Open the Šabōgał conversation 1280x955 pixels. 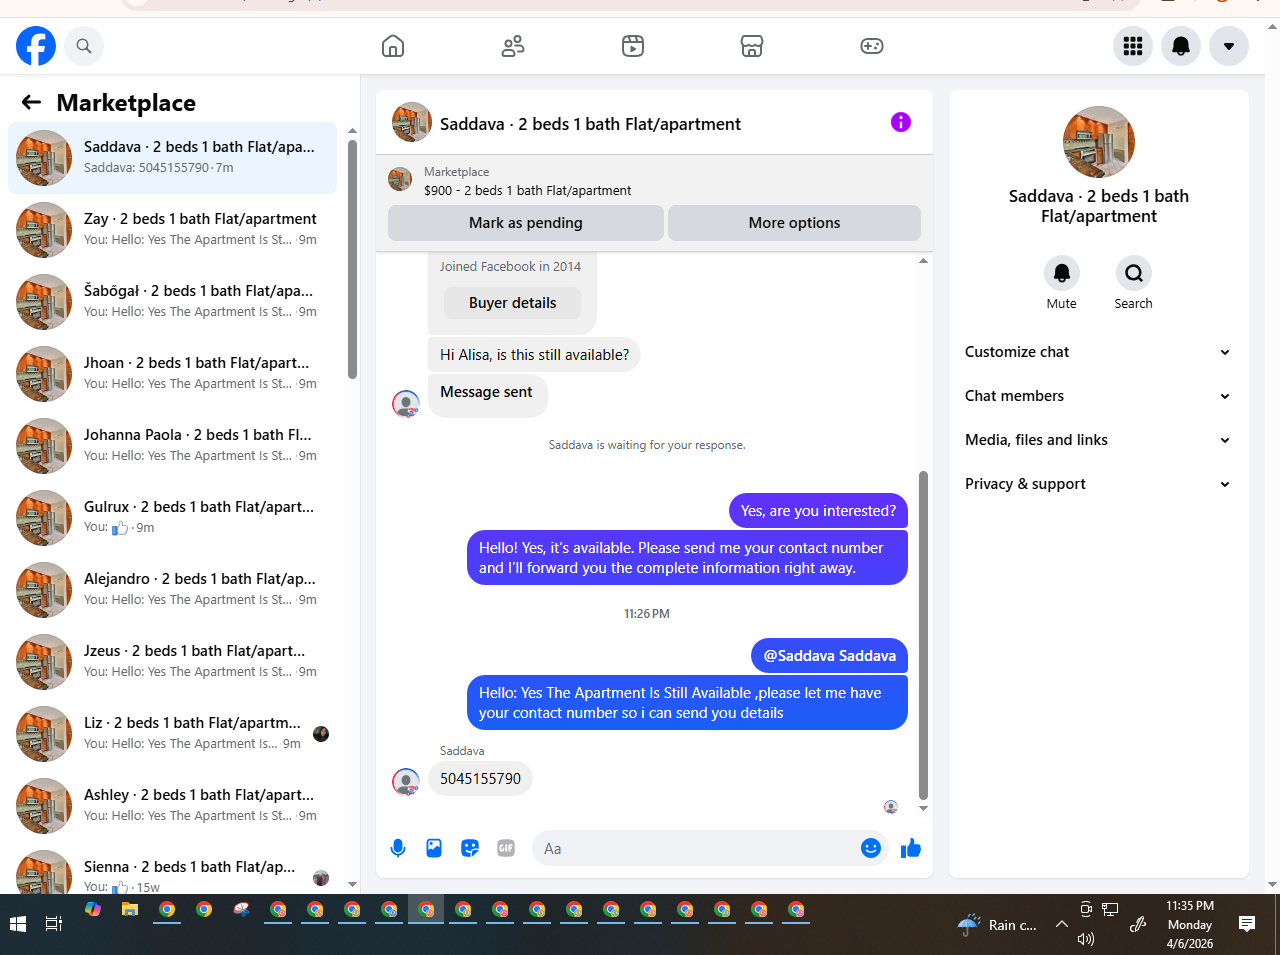[x=172, y=302]
